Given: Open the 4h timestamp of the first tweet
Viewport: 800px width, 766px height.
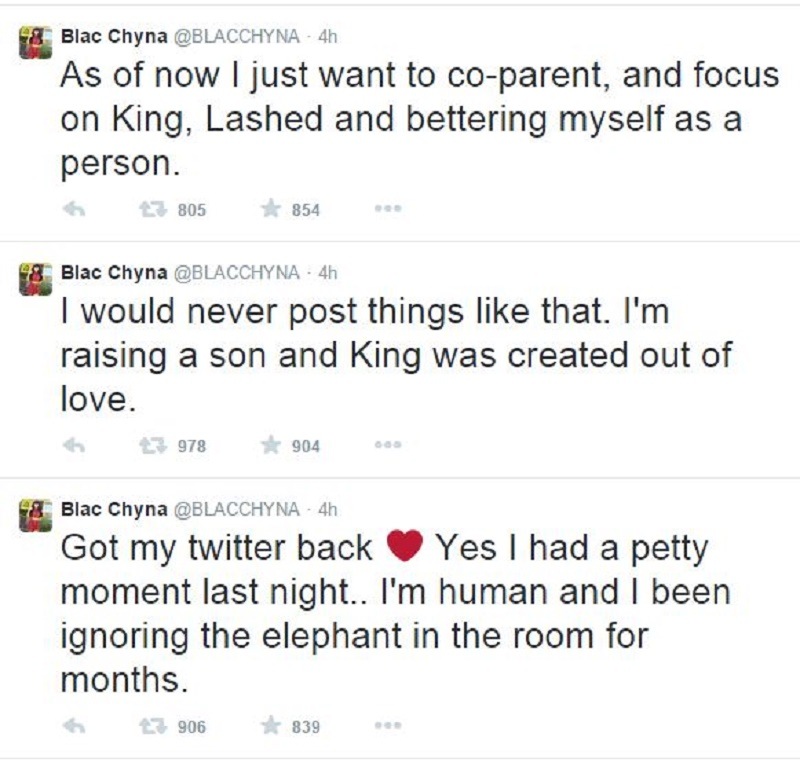Looking at the screenshot, I should 328,37.
